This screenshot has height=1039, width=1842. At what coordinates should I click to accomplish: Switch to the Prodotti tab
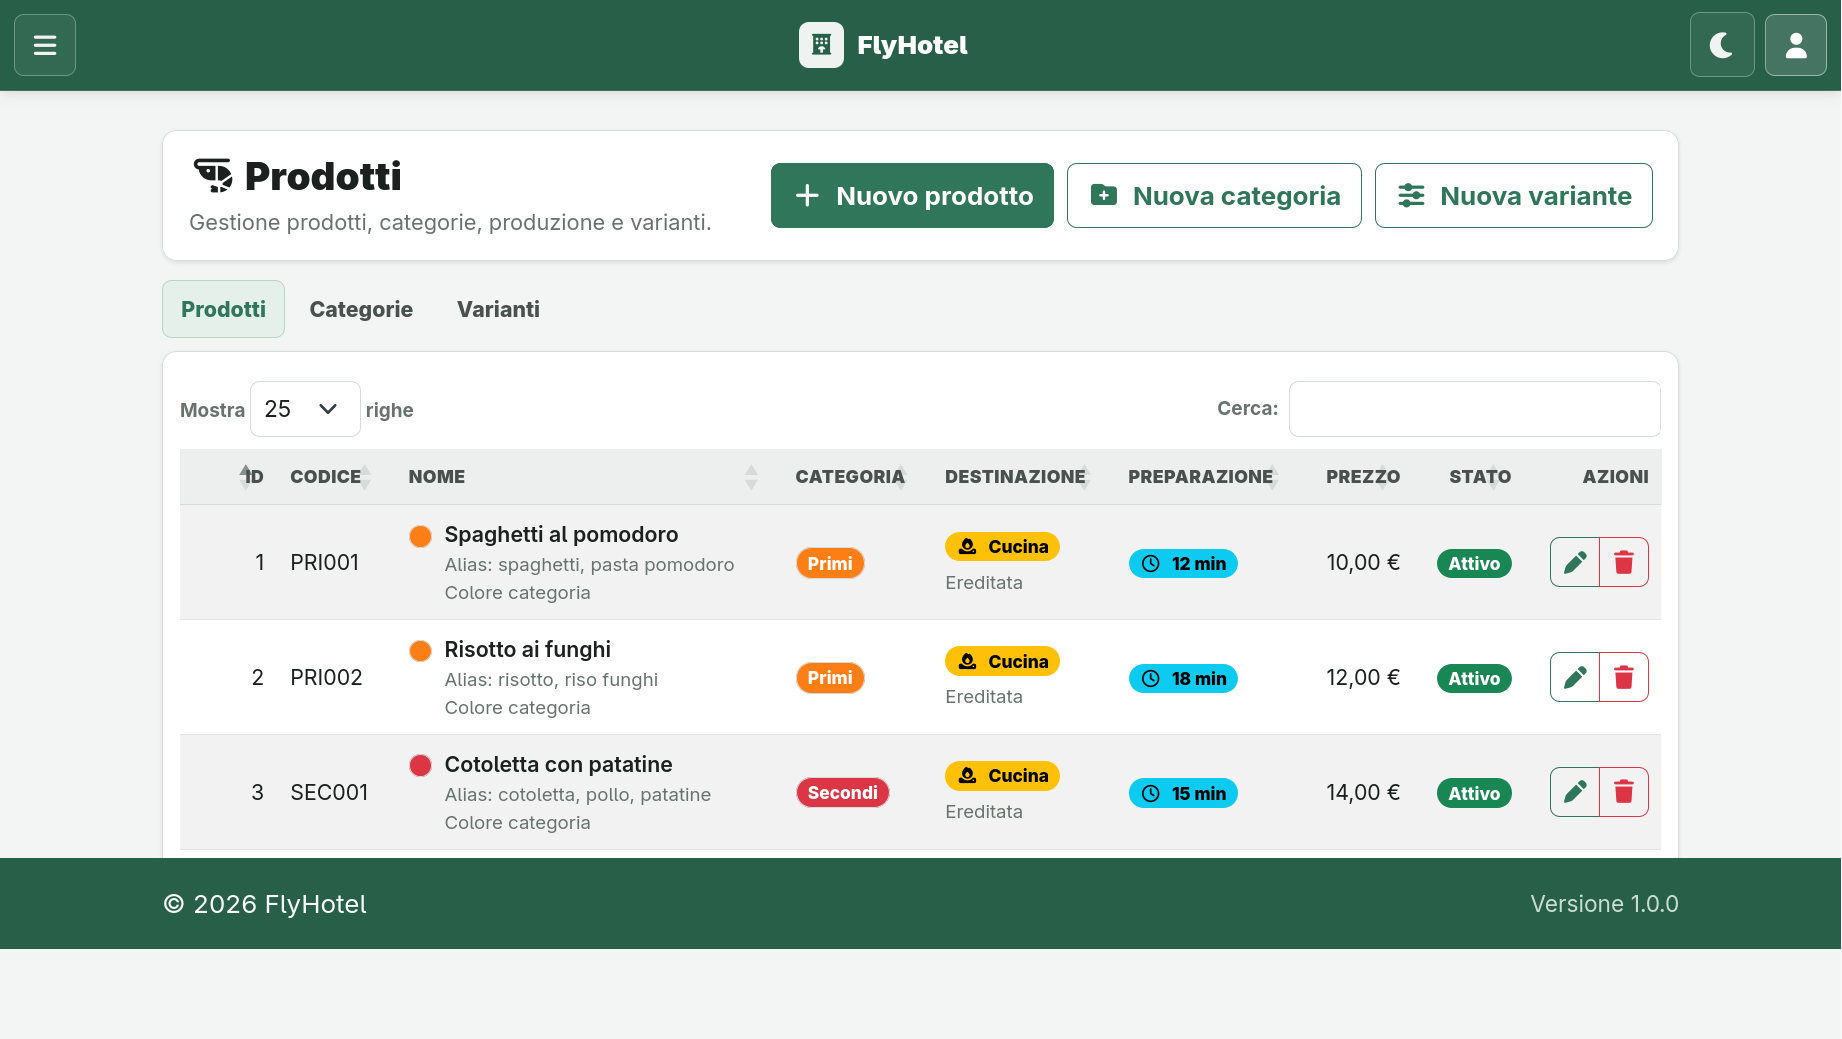[x=223, y=309]
